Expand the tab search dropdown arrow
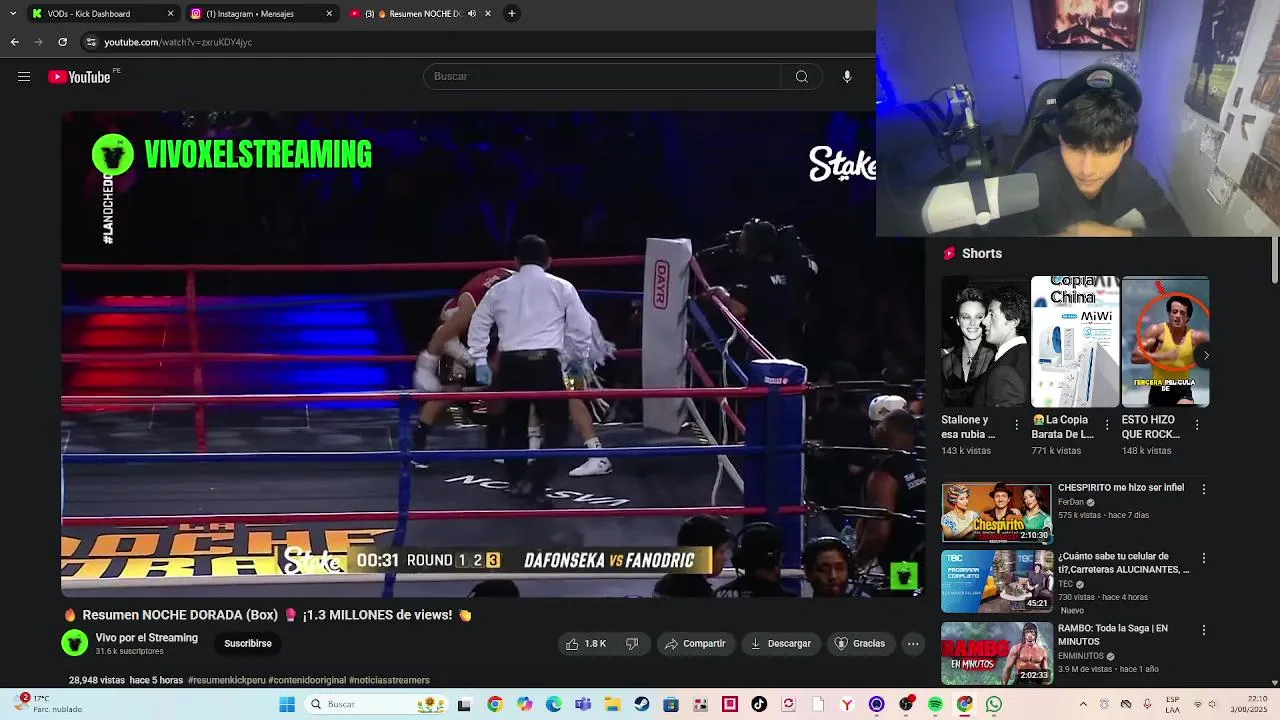The image size is (1280, 720). click(12, 14)
